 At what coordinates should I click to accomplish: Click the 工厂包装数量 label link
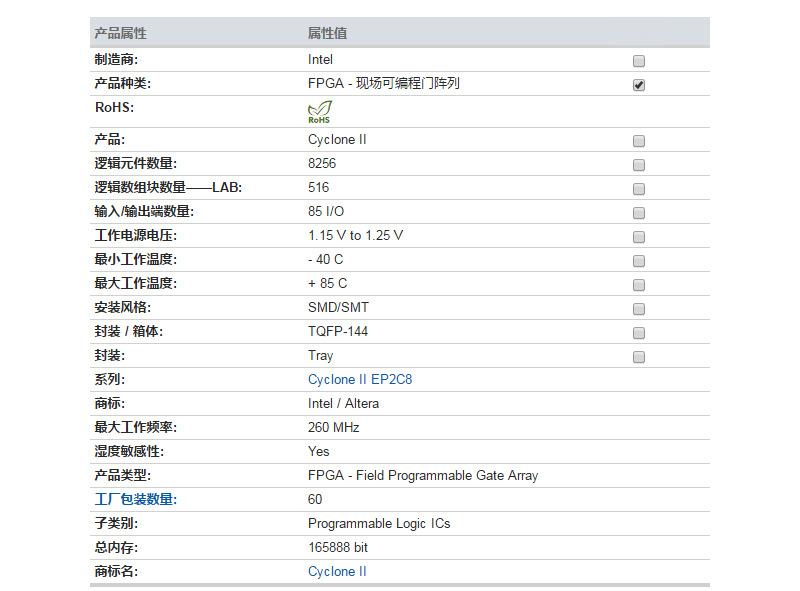tap(135, 500)
